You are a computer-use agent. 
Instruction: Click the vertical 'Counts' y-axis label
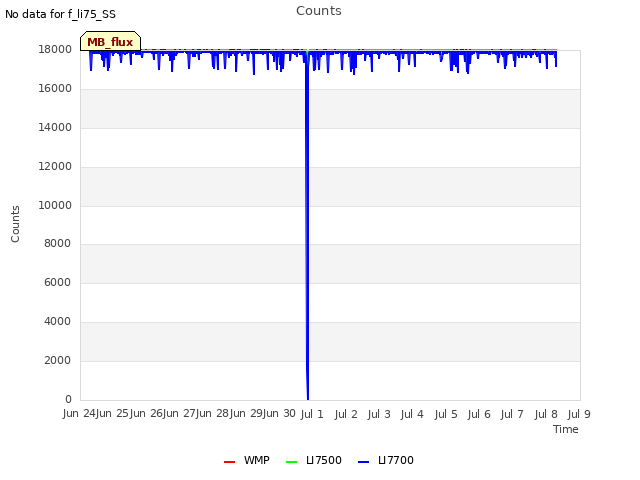[15, 224]
